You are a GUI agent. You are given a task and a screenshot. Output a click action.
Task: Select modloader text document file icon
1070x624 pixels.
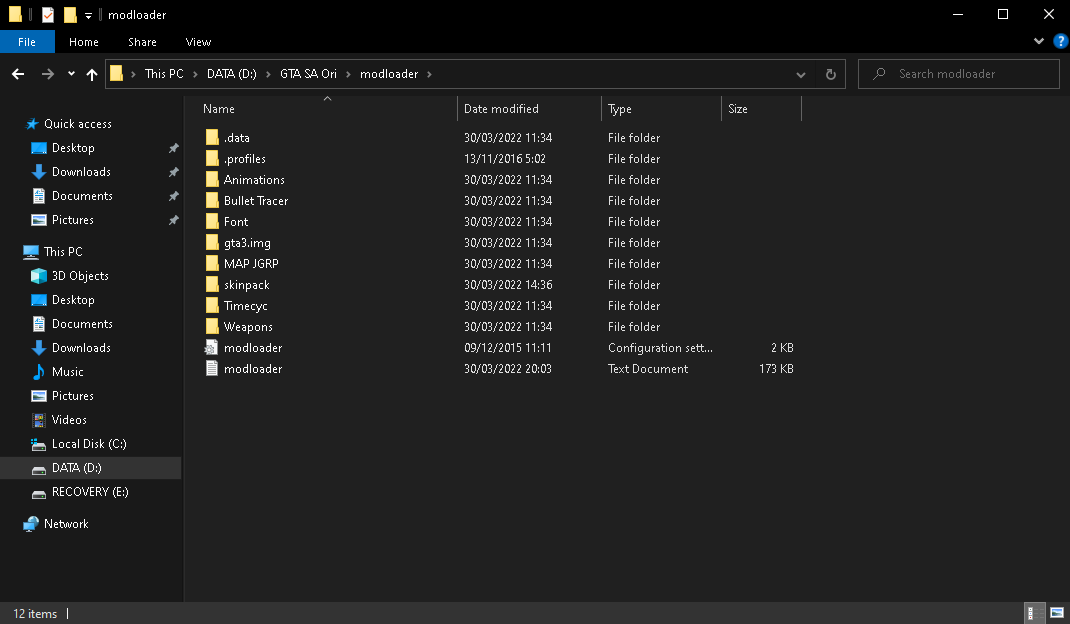pyautogui.click(x=212, y=369)
